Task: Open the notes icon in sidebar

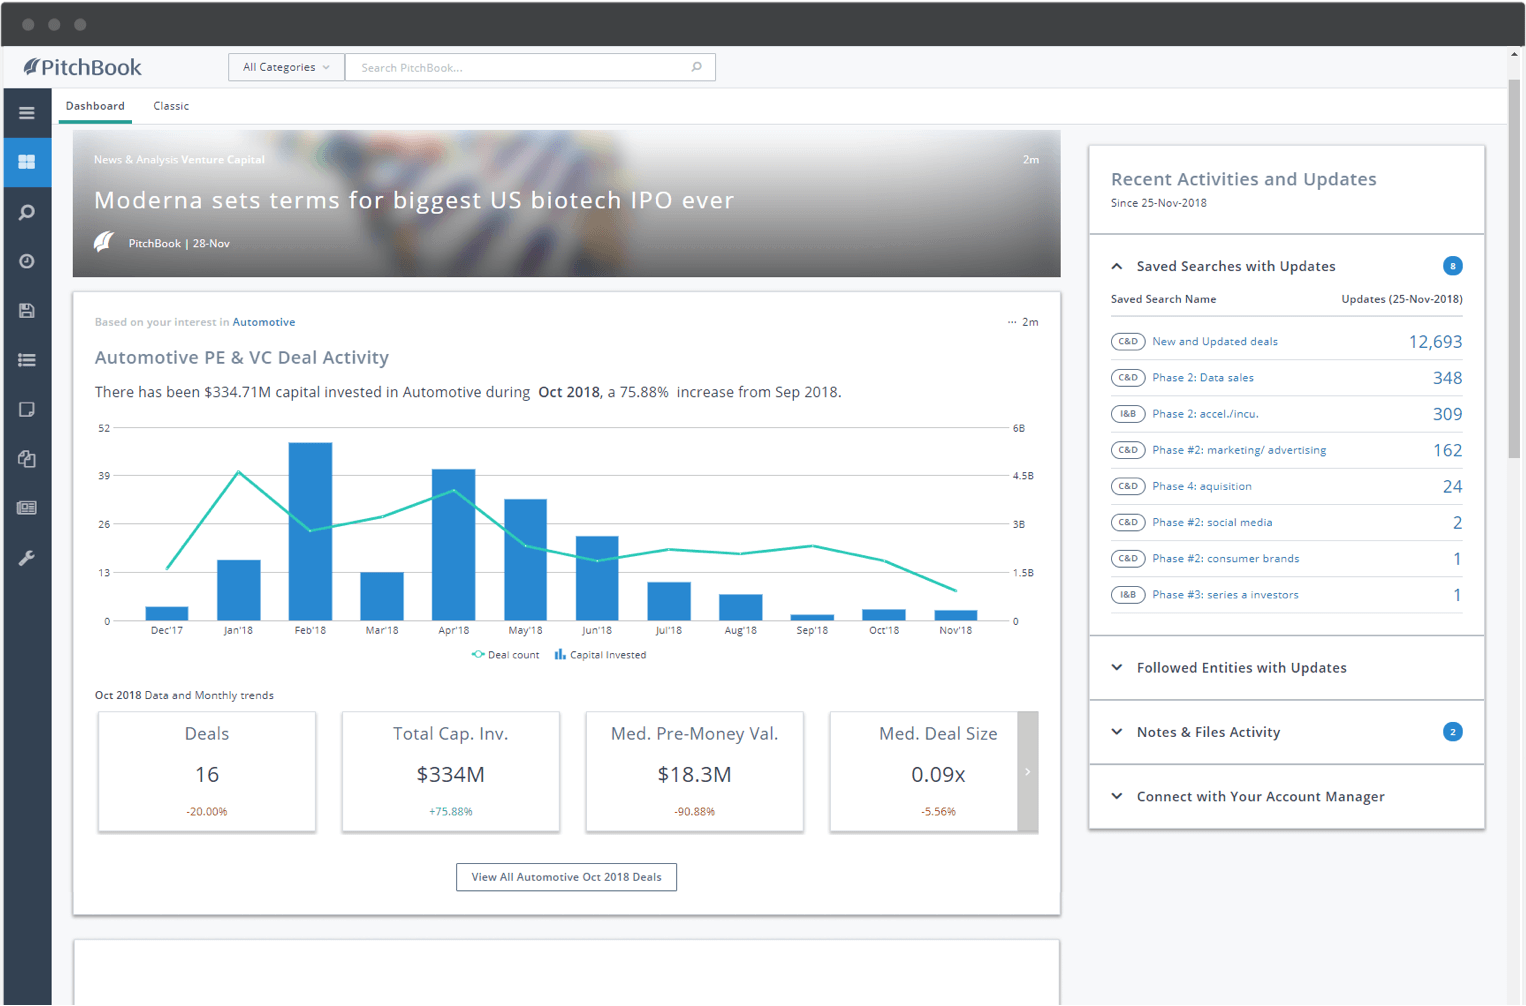Action: 27,409
